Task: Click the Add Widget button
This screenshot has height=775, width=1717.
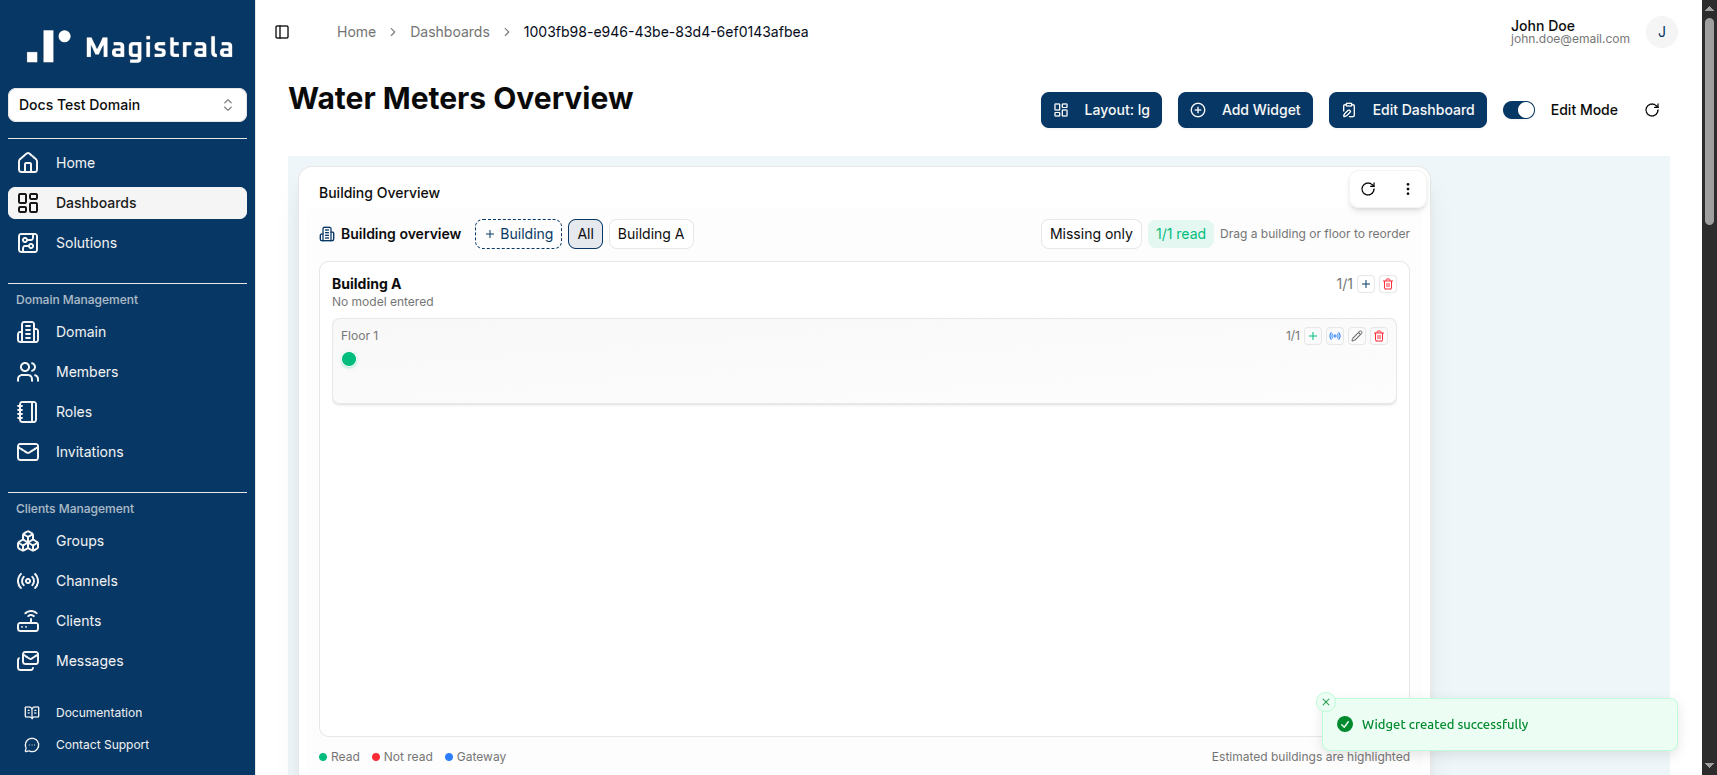Action: click(1245, 110)
